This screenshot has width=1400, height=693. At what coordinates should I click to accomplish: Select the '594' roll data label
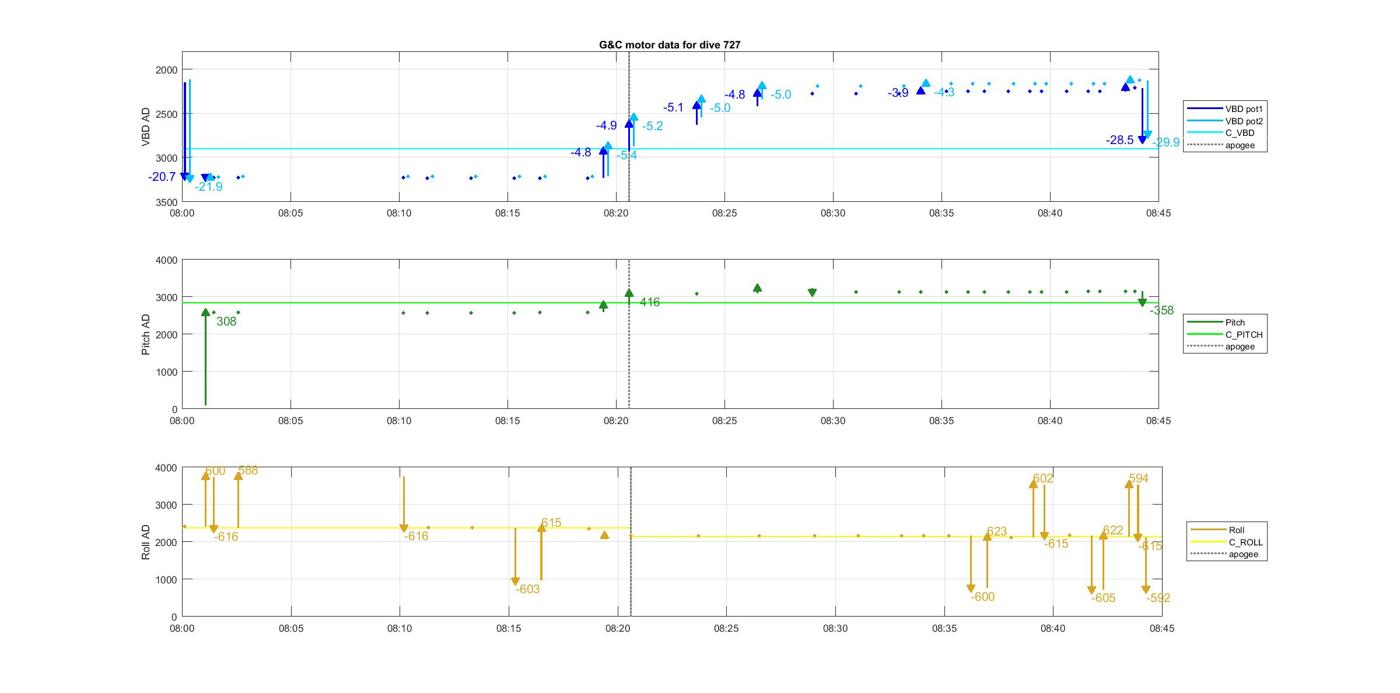(x=1138, y=479)
